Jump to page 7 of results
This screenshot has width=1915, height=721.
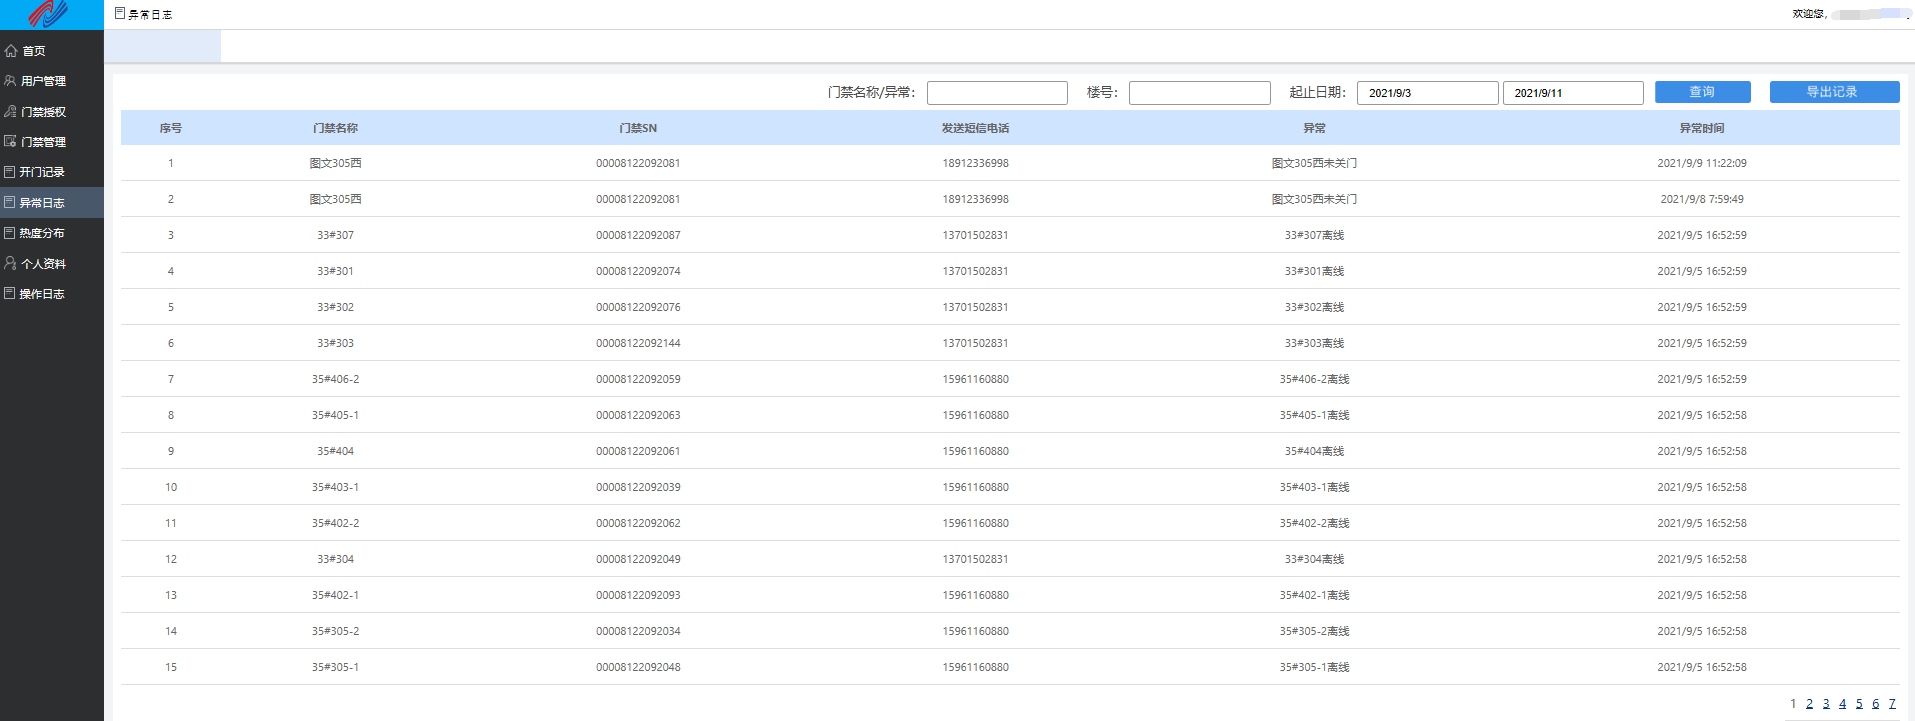[1892, 704]
